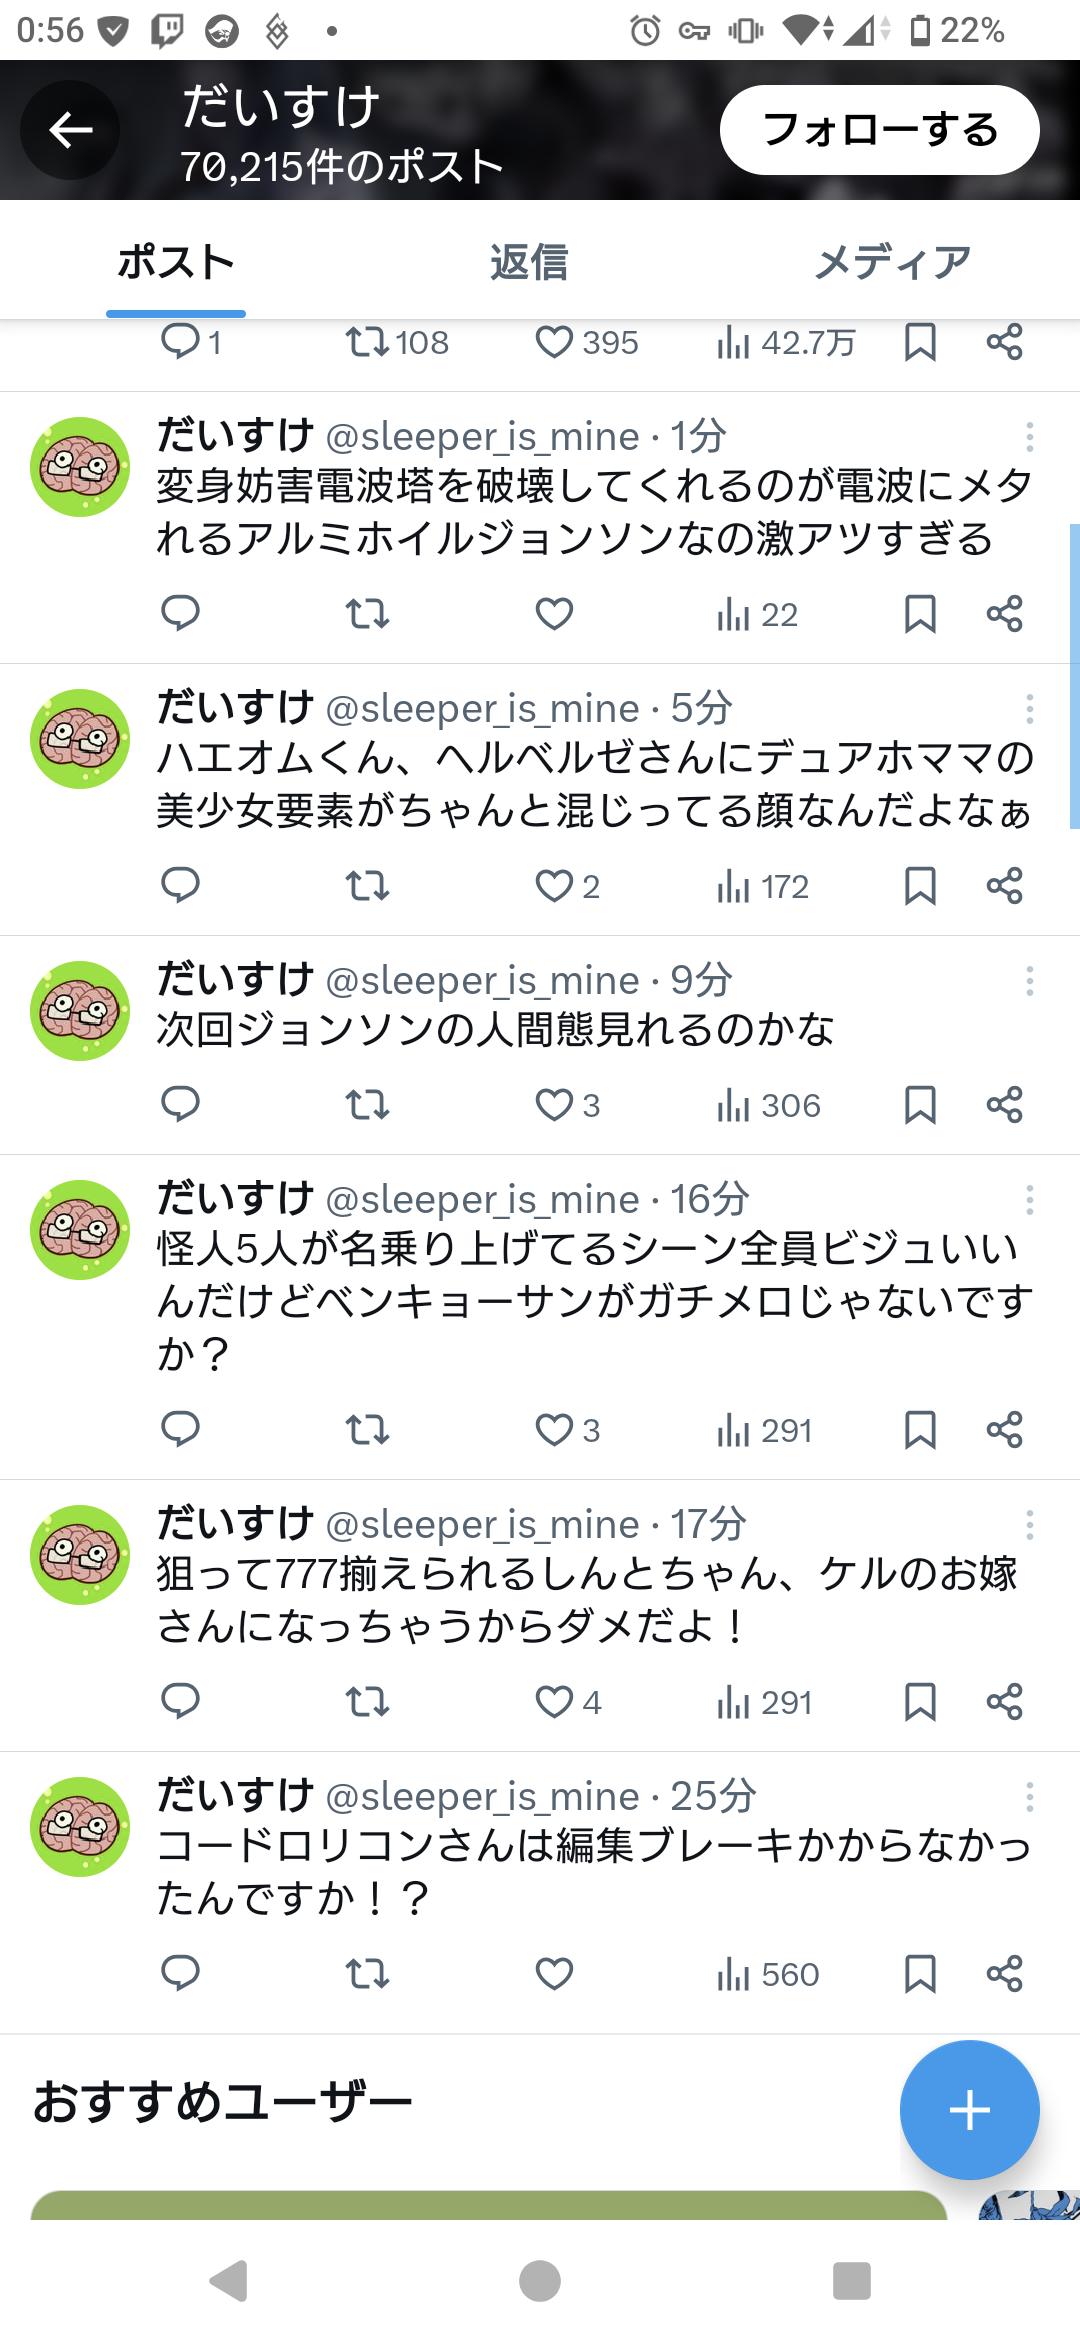Repost the 9分 ago ジョンソン post
Viewport: 1080px width, 2340px height.
click(x=367, y=1105)
